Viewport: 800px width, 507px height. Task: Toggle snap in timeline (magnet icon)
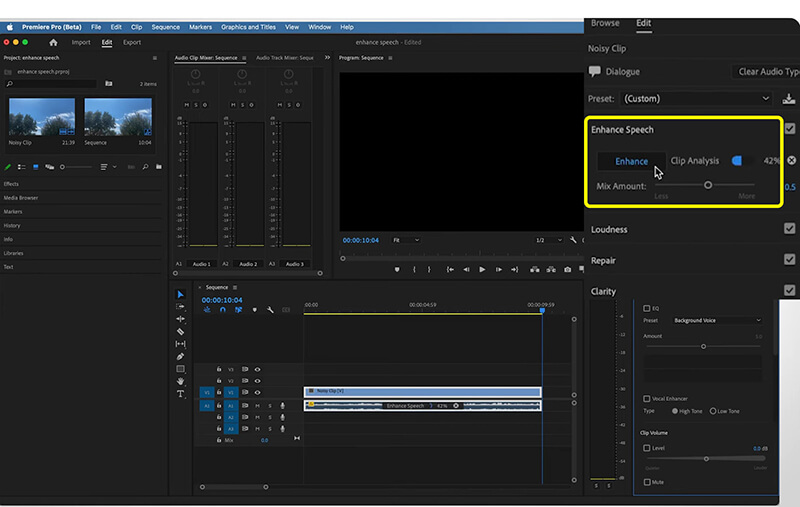(222, 310)
